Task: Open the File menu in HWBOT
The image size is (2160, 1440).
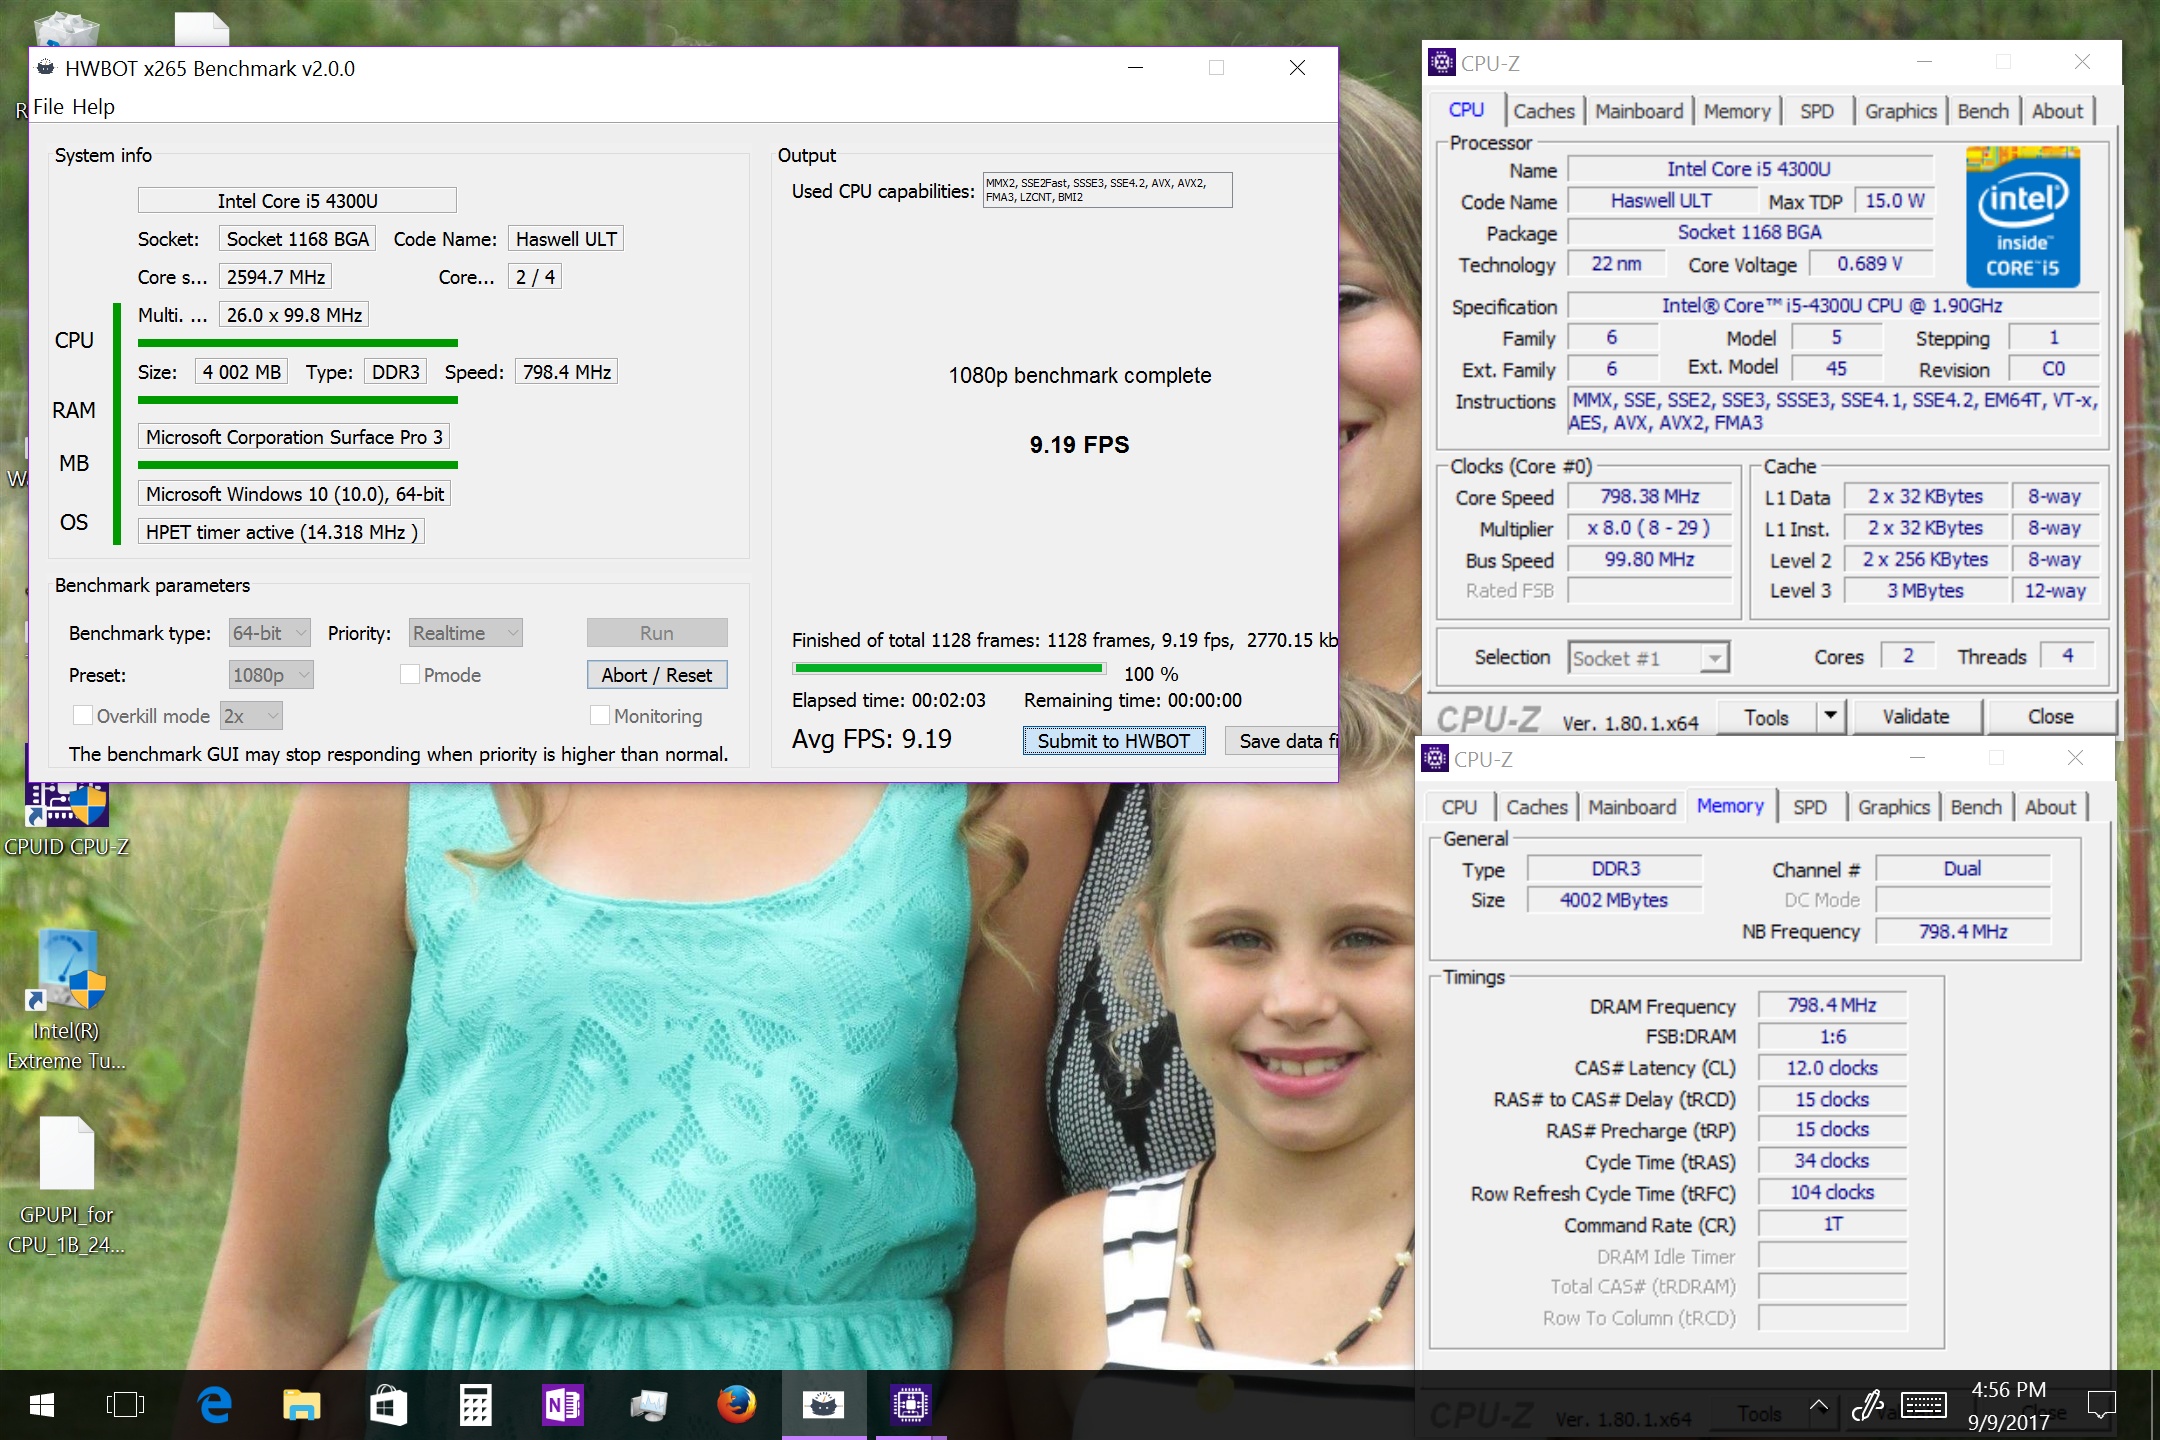Action: click(x=48, y=107)
